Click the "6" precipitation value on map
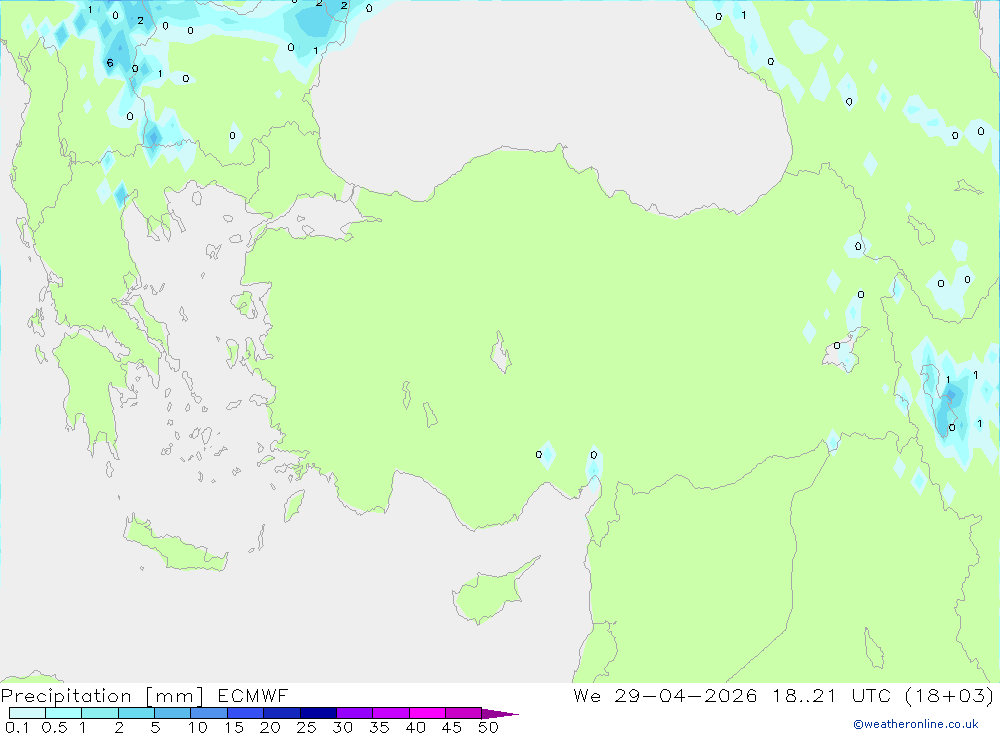This screenshot has height=733, width=1000. [x=110, y=63]
